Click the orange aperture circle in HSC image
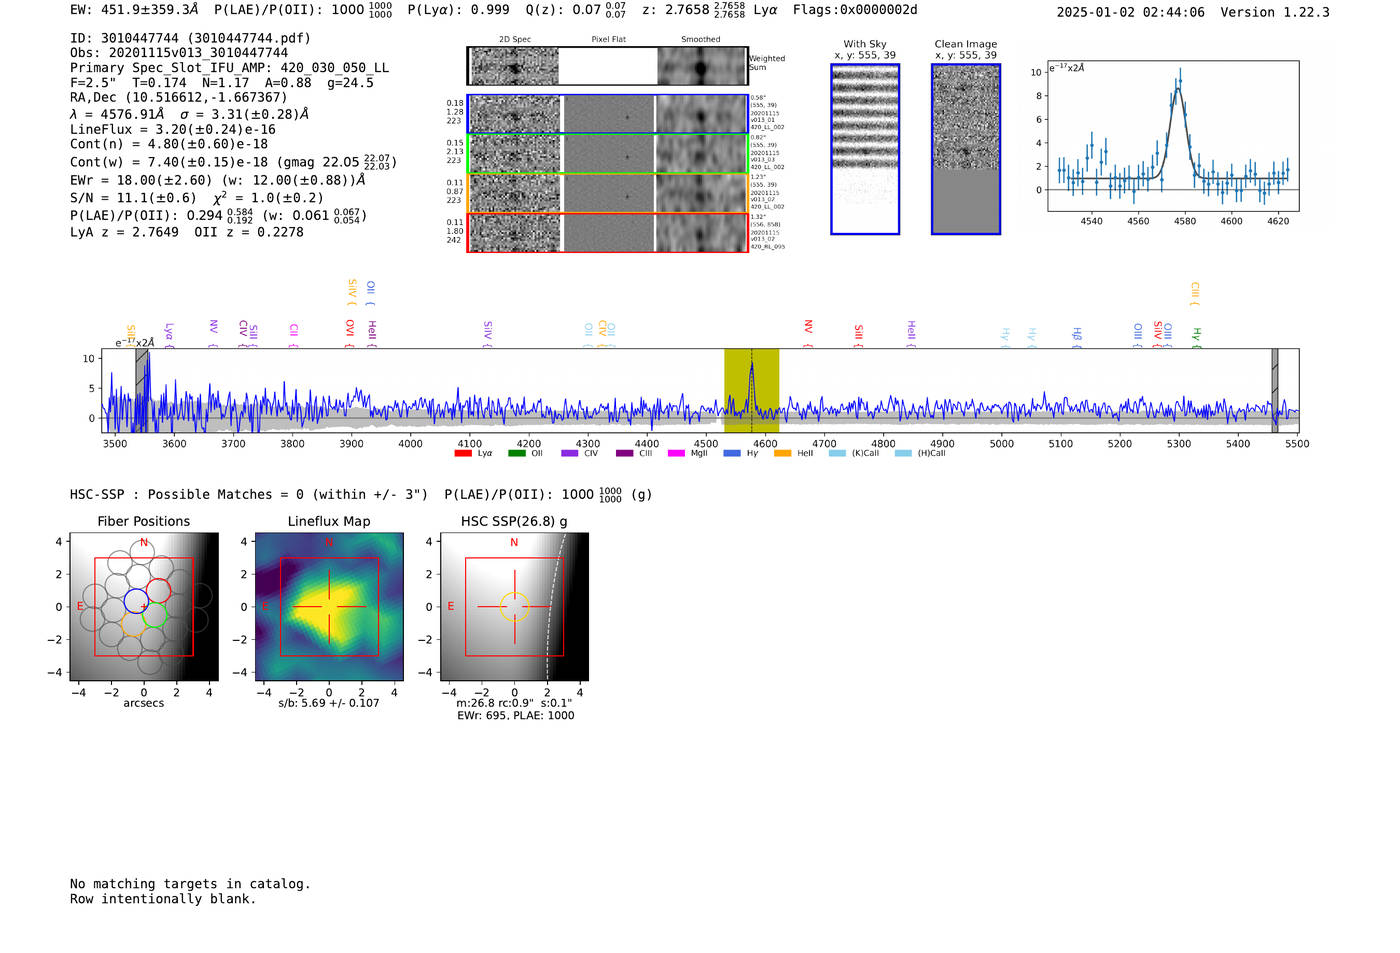The width and height of the screenshot is (1400, 953). (x=514, y=607)
